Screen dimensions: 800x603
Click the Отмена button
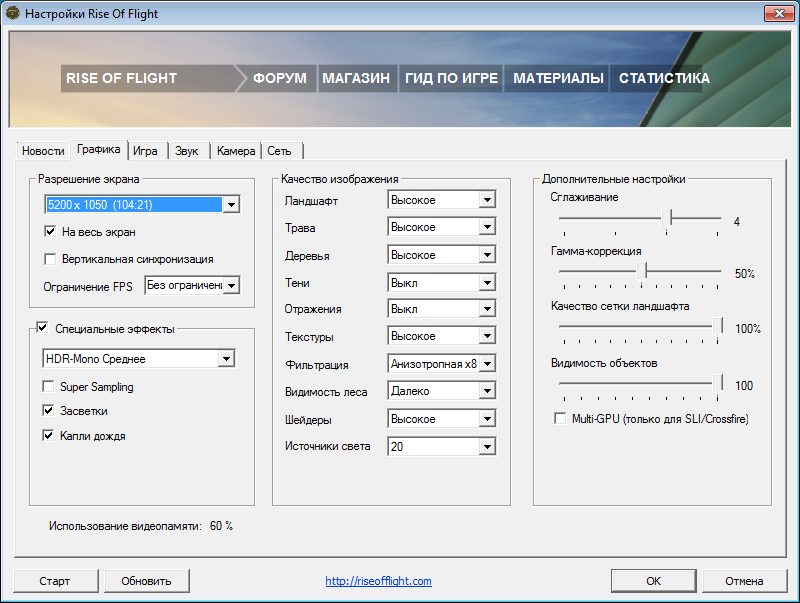coord(744,581)
